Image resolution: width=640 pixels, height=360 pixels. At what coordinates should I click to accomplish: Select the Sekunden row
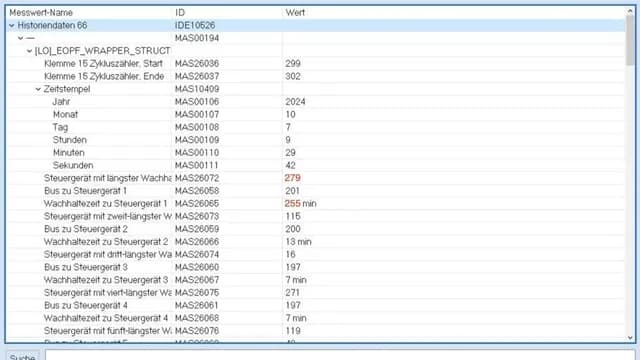[x=316, y=165]
